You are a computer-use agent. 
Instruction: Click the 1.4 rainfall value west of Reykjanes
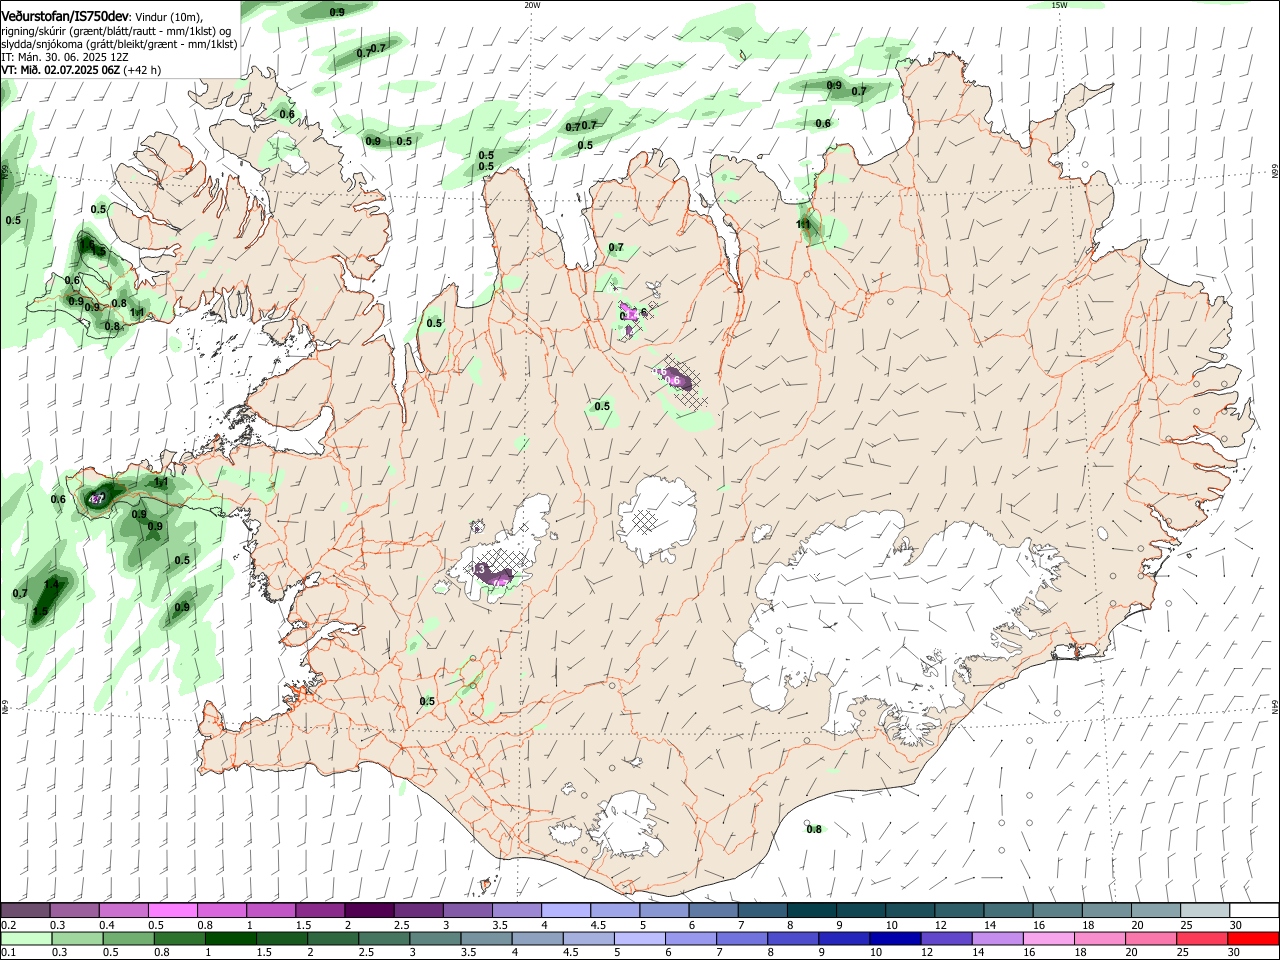click(52, 583)
